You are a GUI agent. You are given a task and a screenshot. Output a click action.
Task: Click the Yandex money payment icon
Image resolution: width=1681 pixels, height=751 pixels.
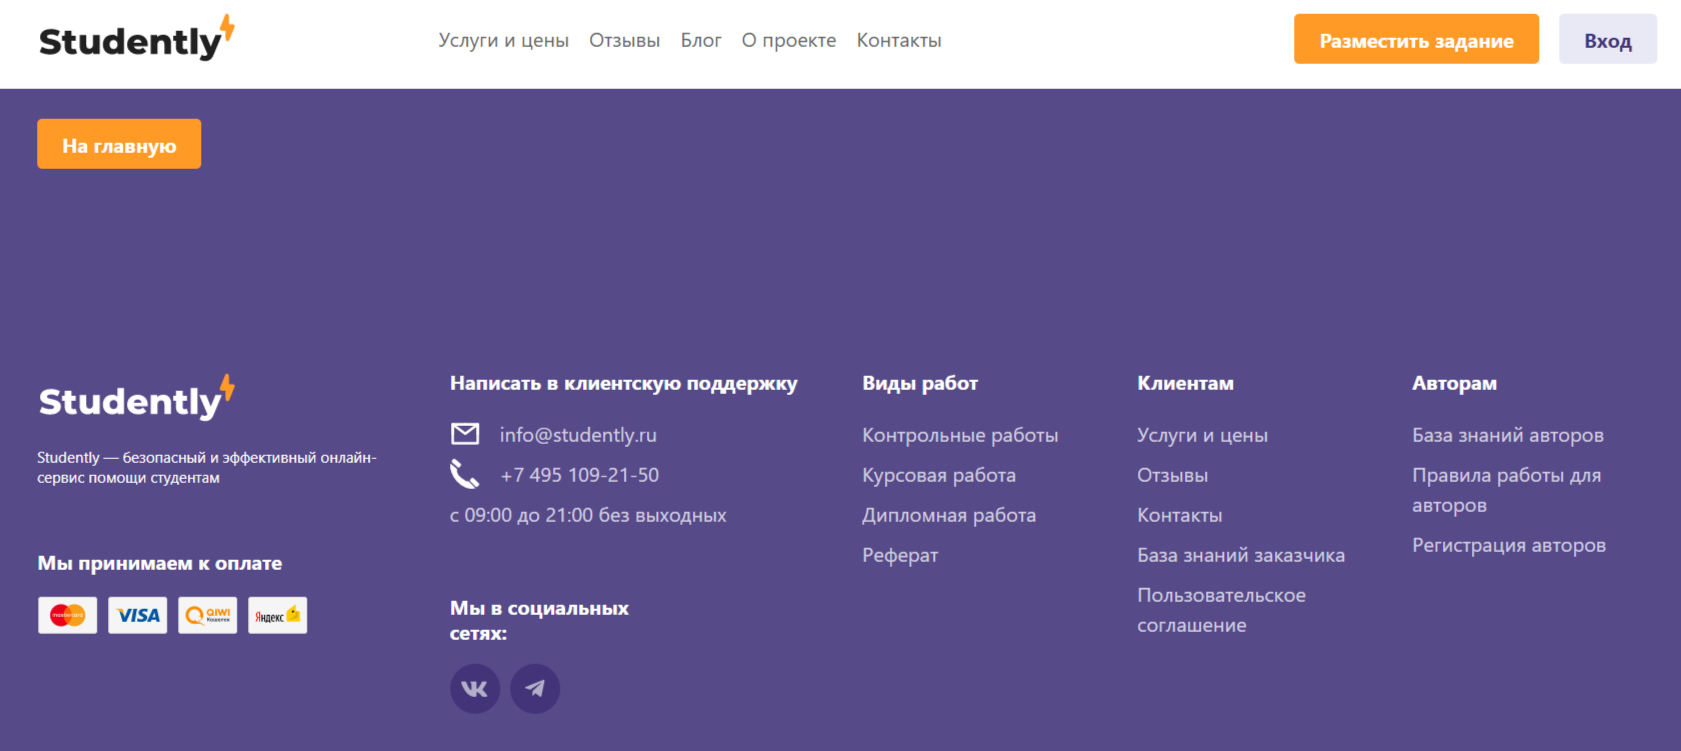coord(278,615)
